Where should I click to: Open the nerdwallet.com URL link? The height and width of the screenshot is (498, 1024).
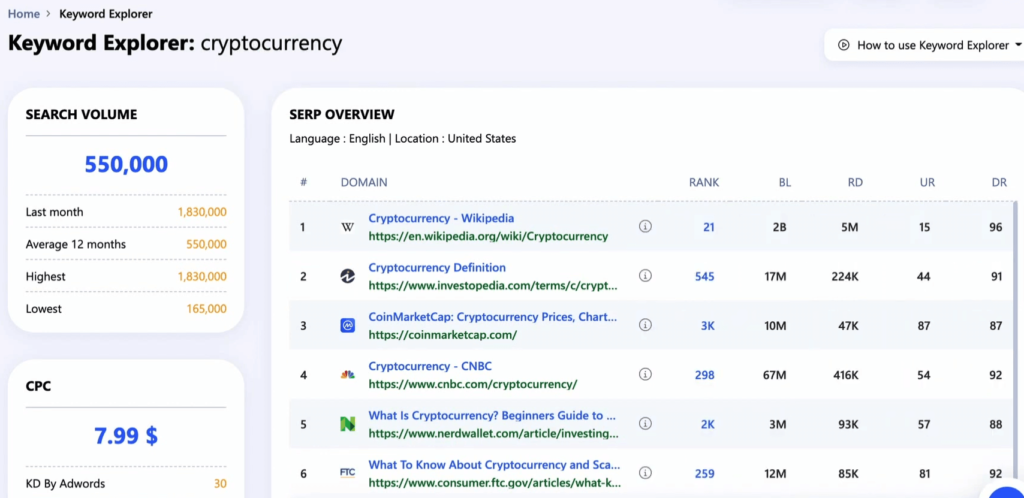[494, 433]
